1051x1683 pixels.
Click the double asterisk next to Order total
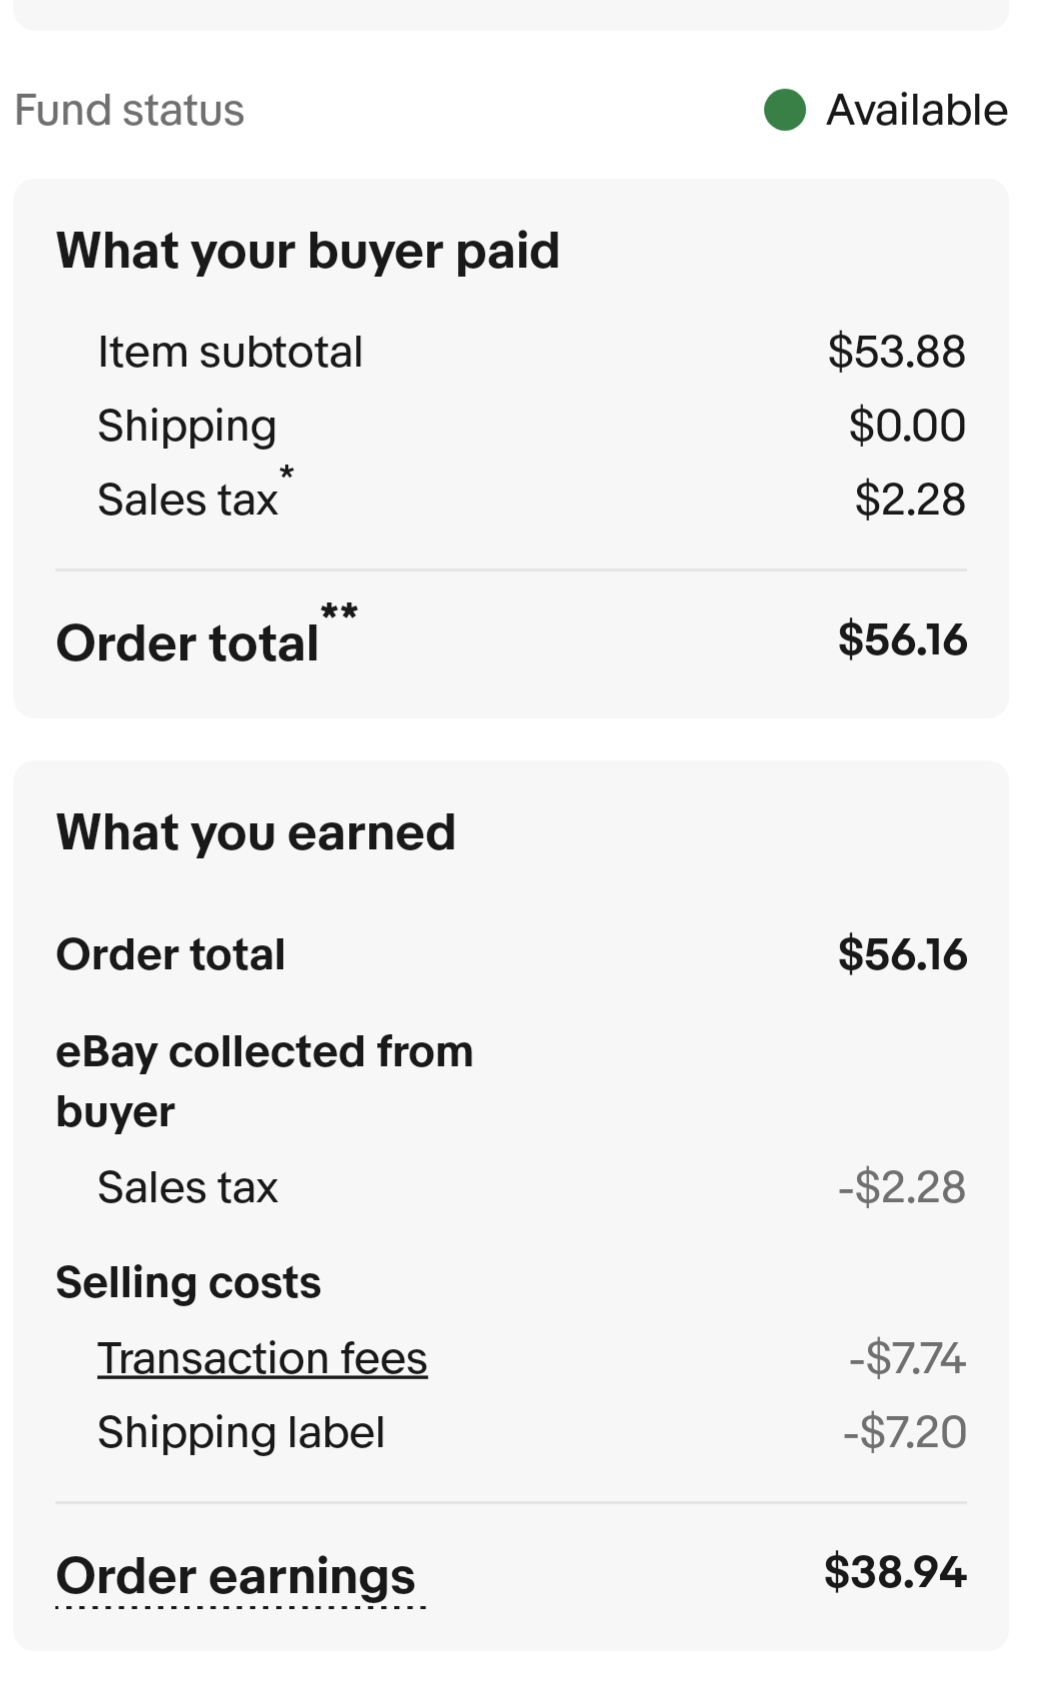click(x=340, y=610)
